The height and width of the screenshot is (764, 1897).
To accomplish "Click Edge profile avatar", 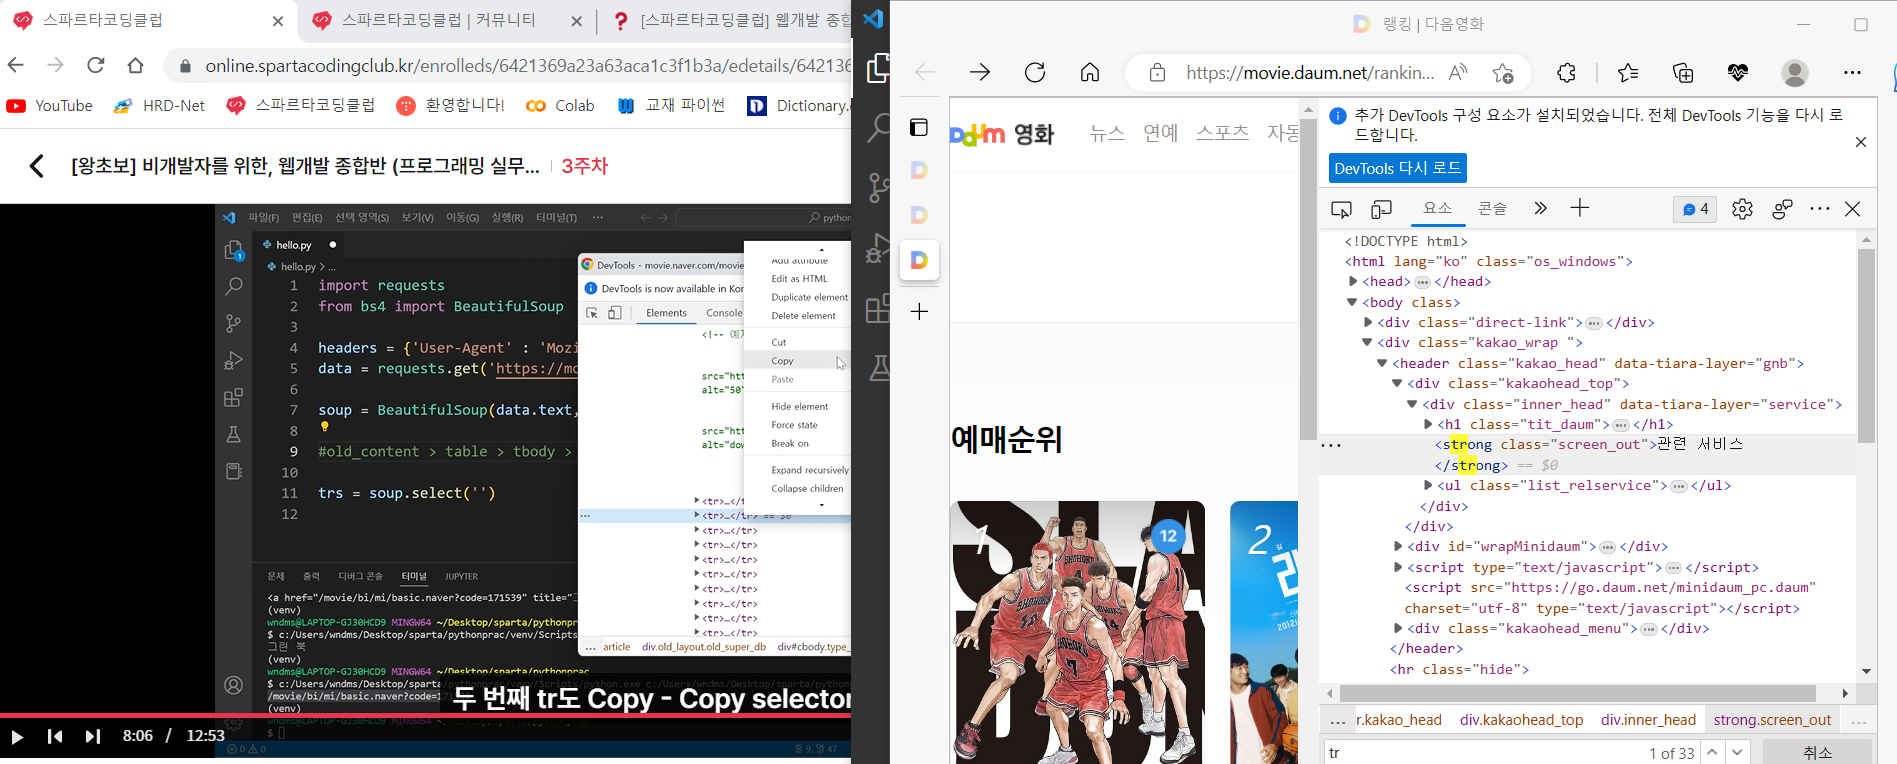I will (x=1795, y=72).
